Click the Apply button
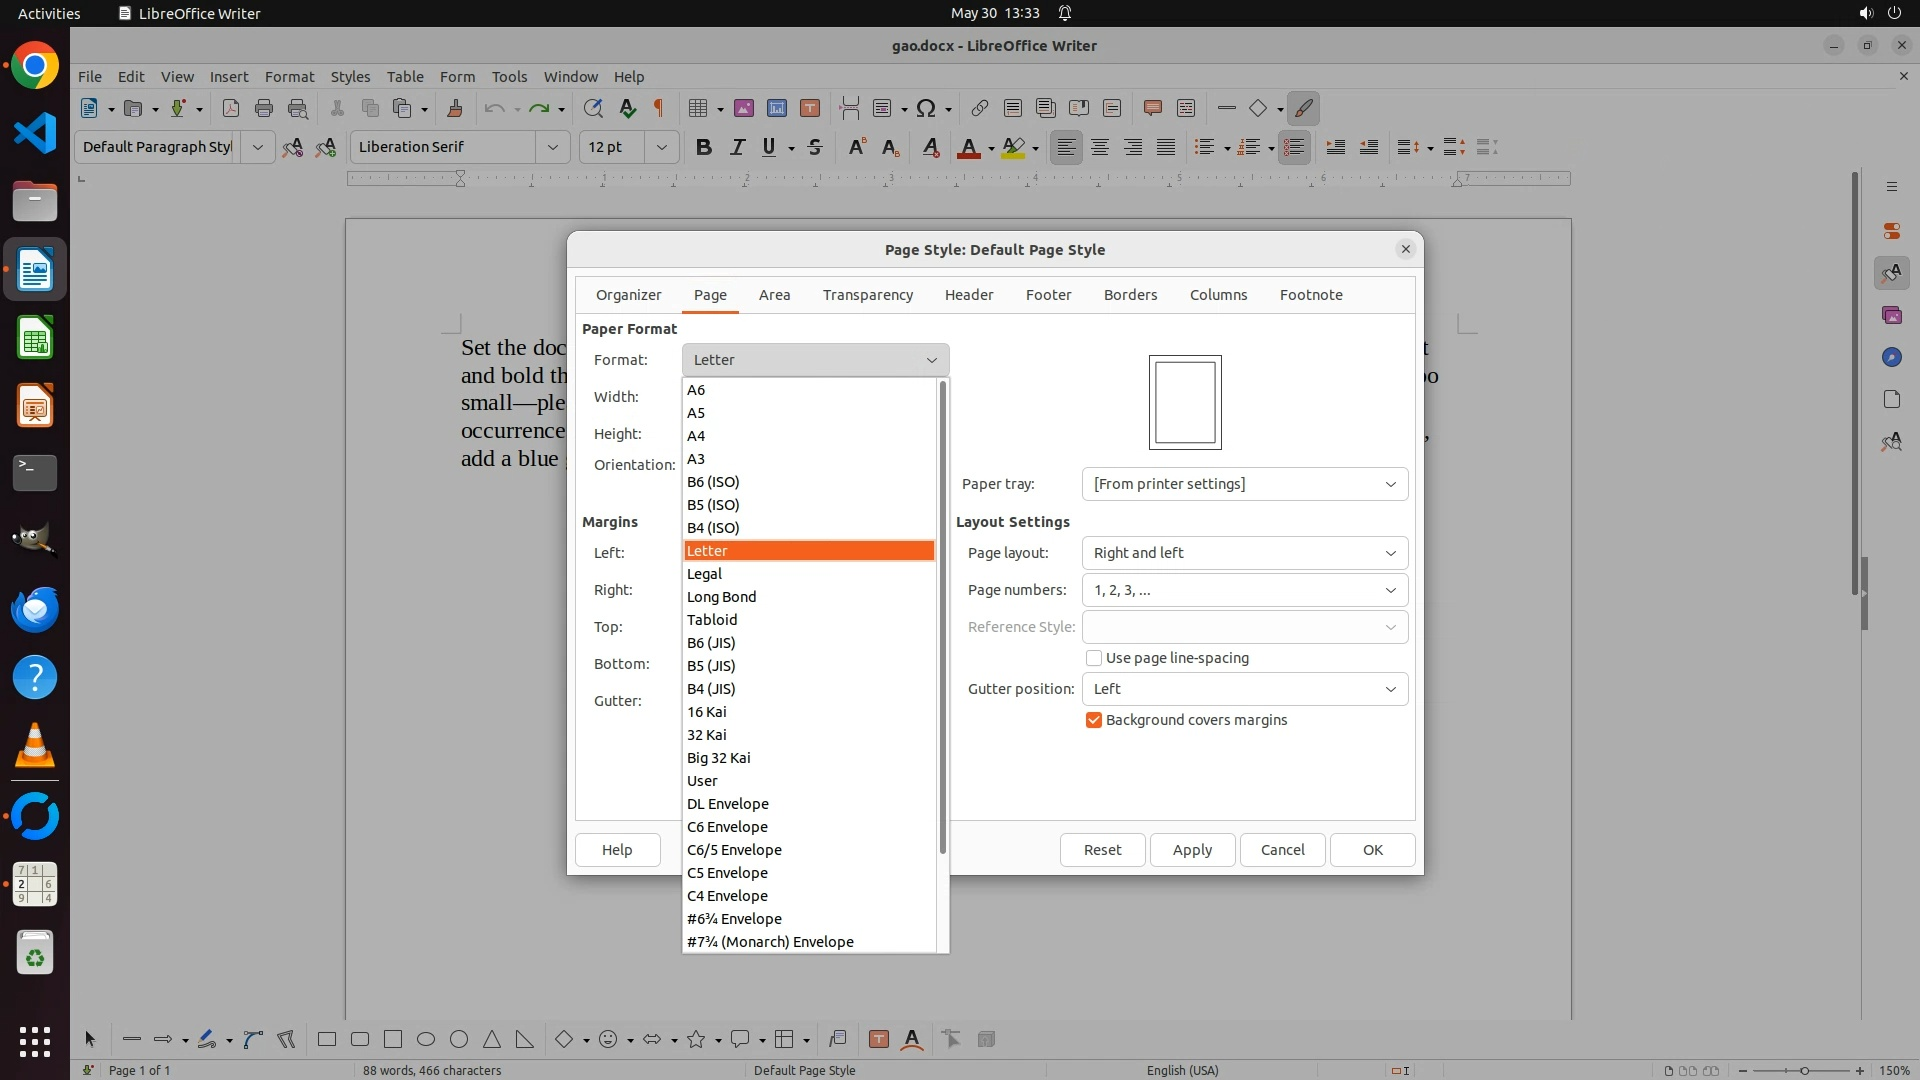Viewport: 1920px width, 1080px height. click(x=1192, y=850)
